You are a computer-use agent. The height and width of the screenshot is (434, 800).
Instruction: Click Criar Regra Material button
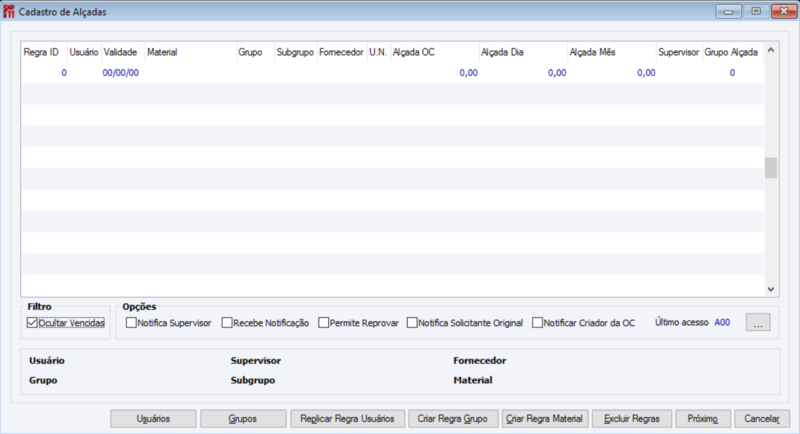click(x=545, y=419)
